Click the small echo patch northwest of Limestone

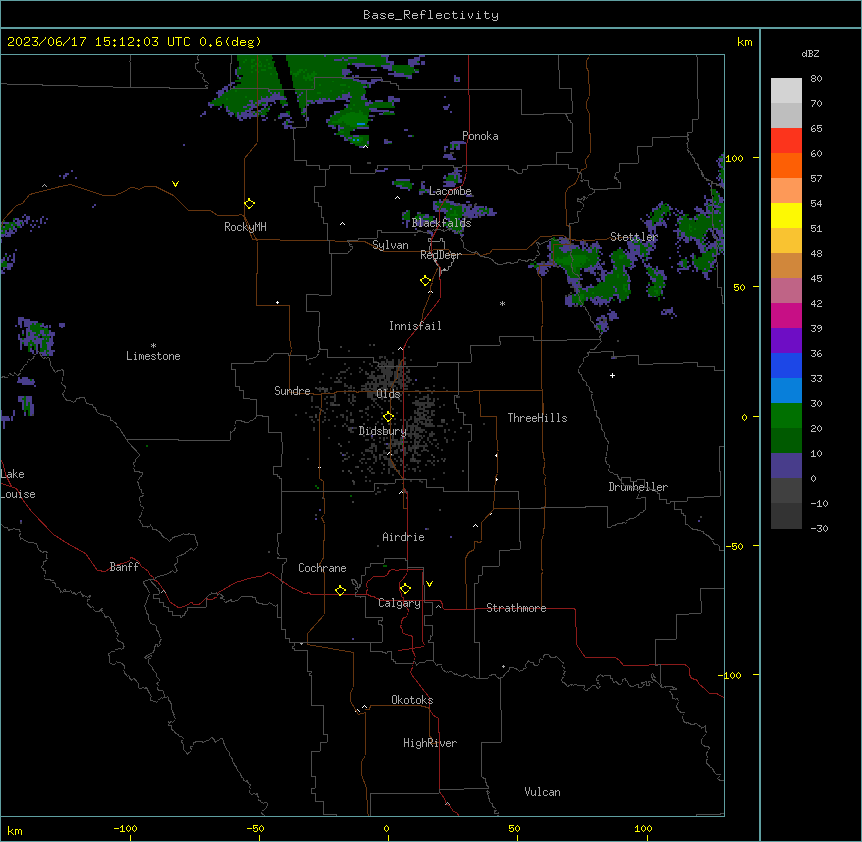(x=36, y=336)
